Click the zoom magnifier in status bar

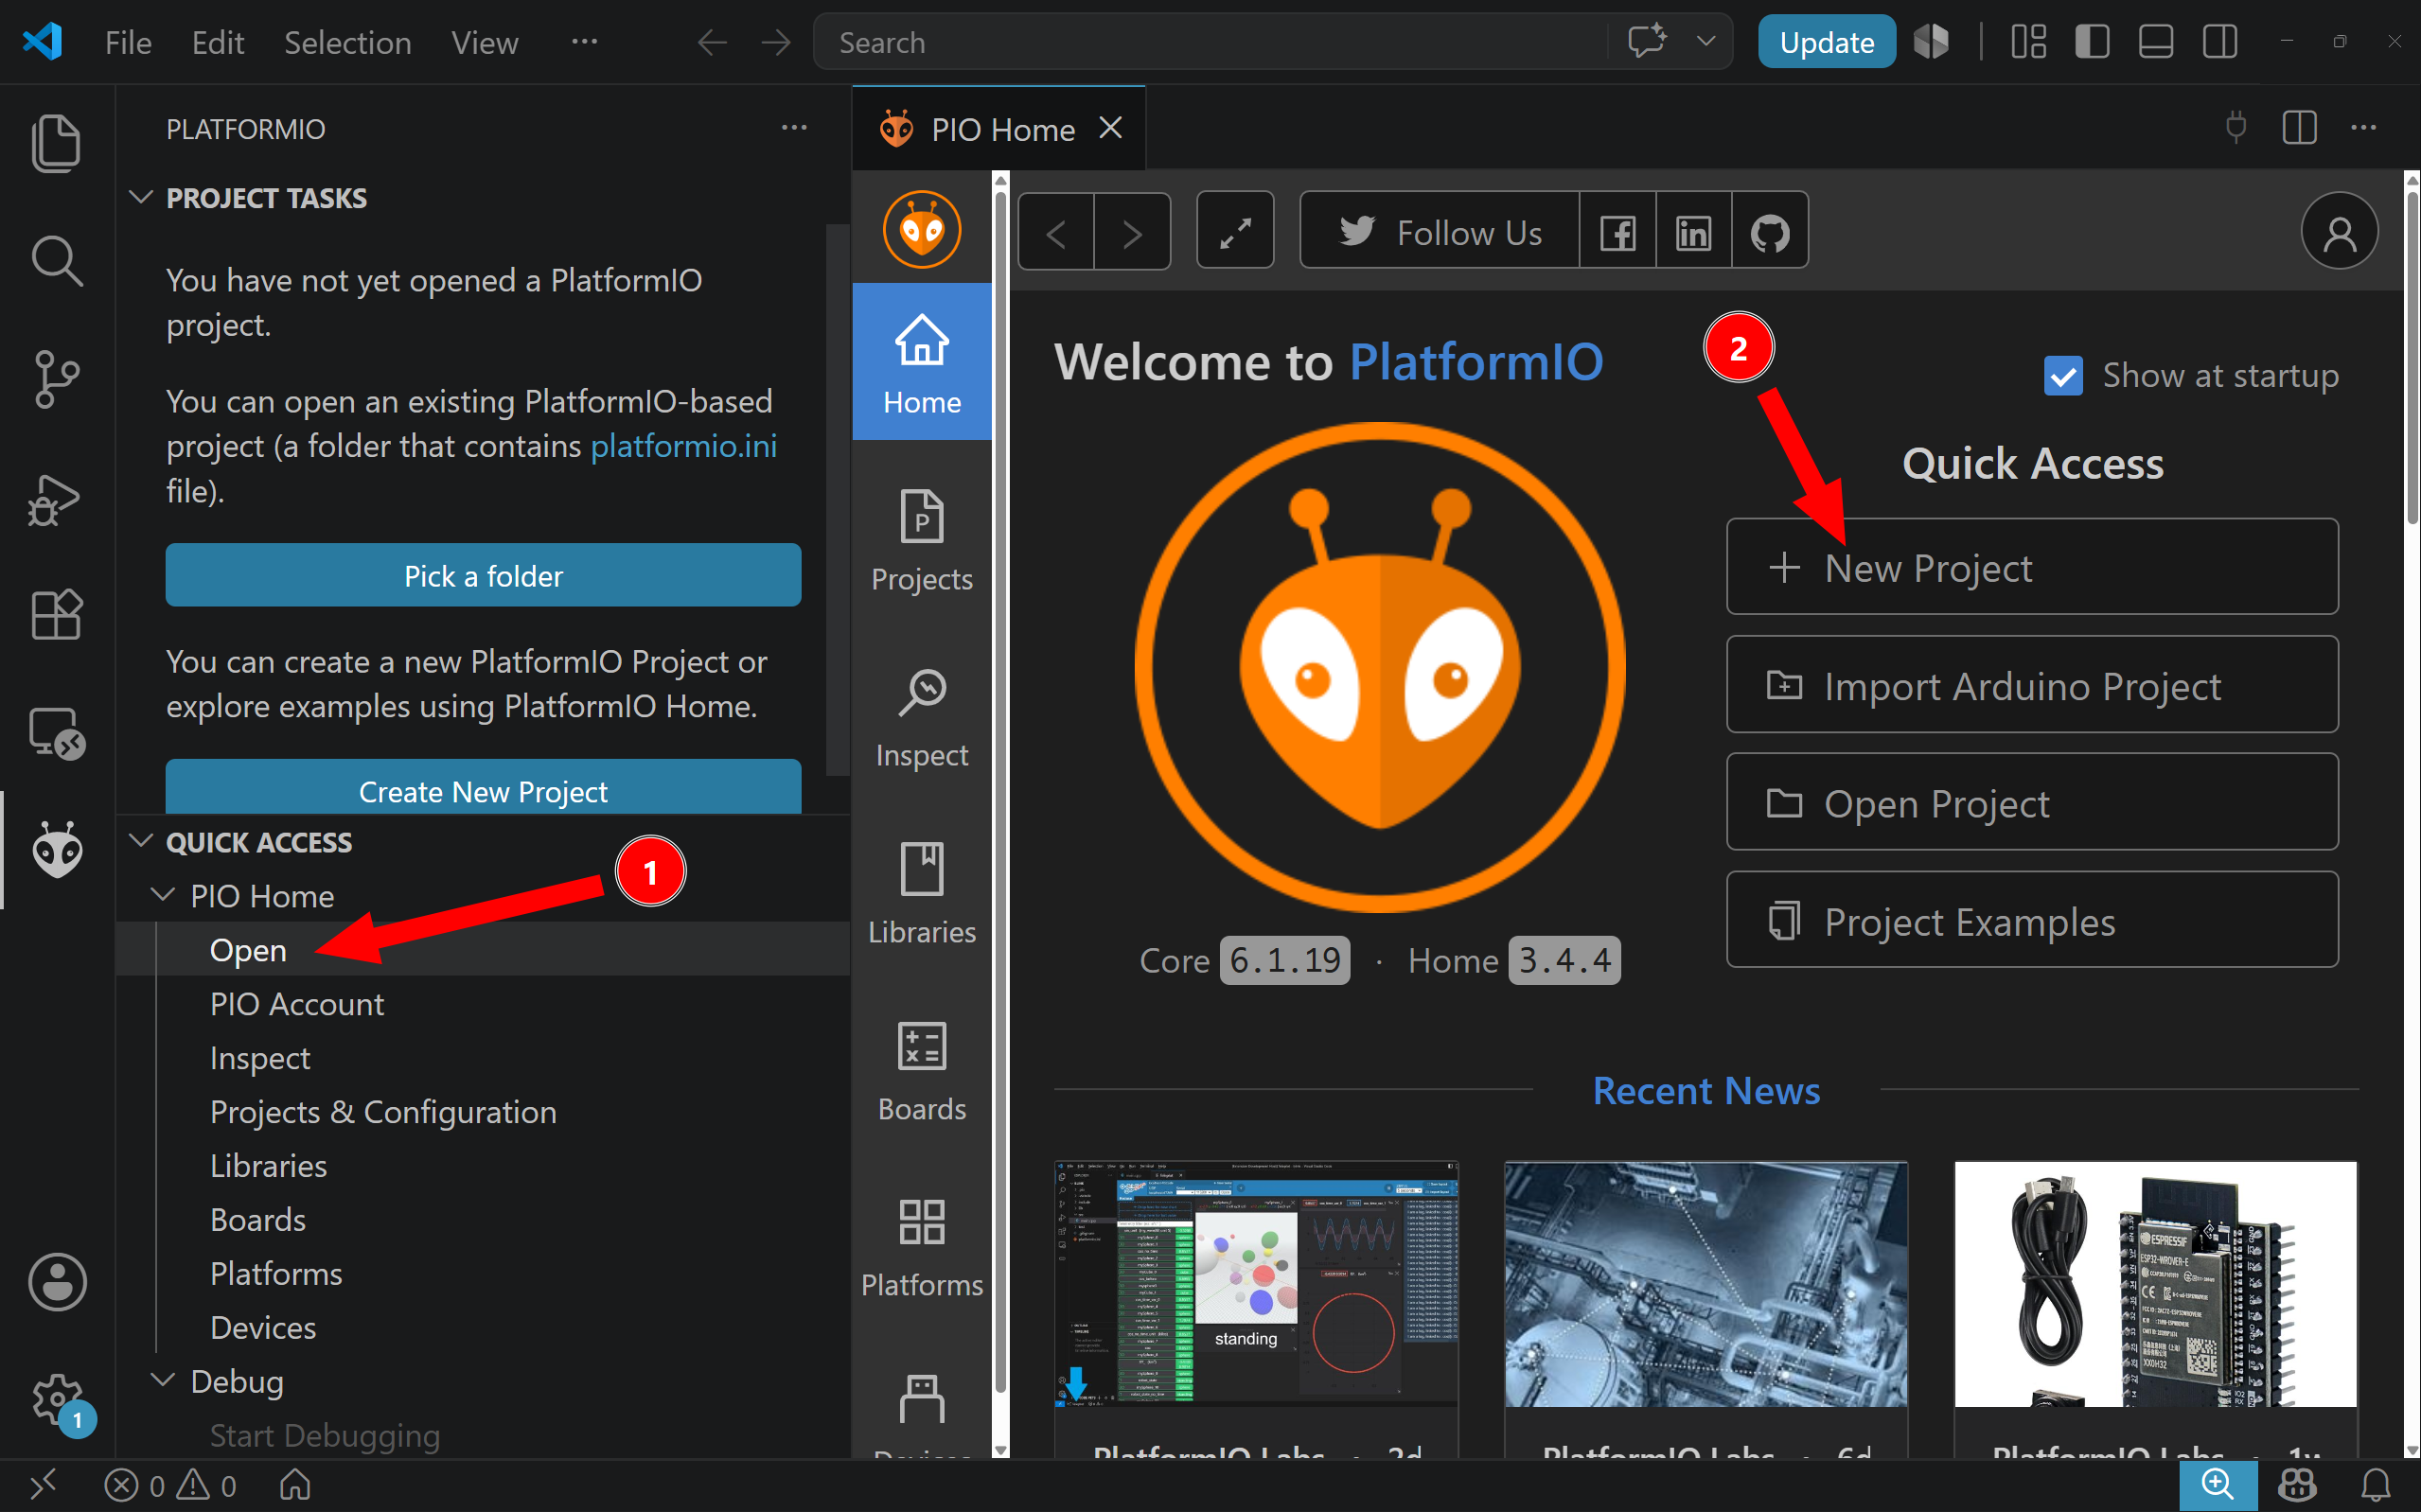click(2217, 1485)
